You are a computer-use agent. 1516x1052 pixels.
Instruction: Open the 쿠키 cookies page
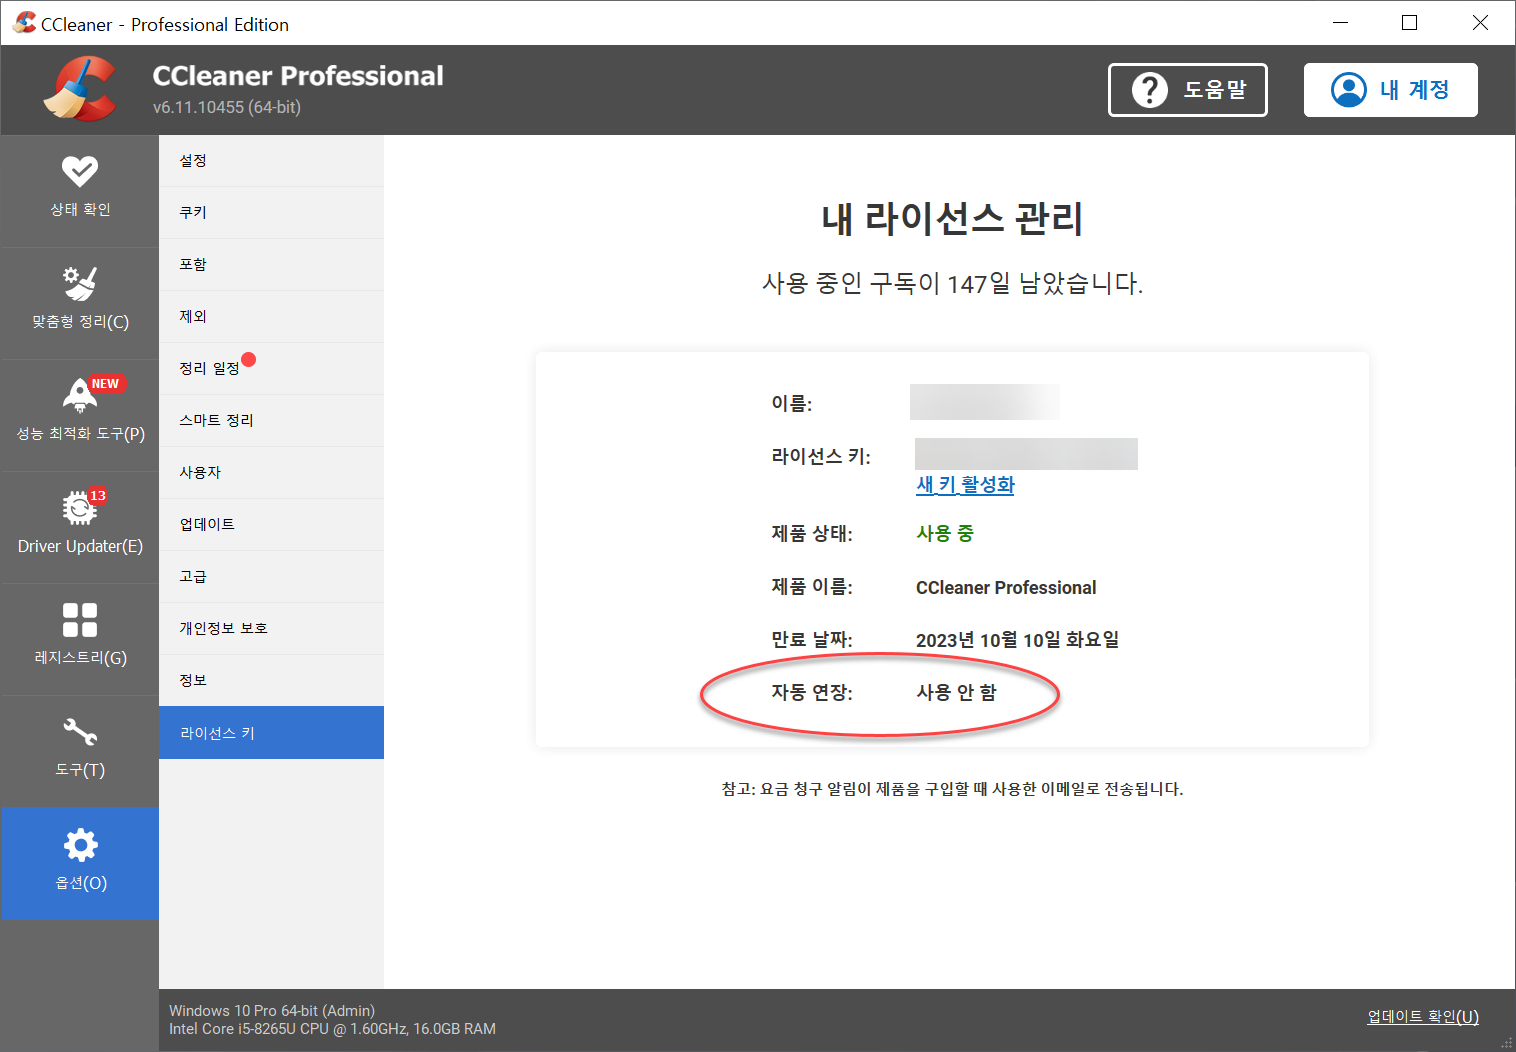[x=271, y=213]
